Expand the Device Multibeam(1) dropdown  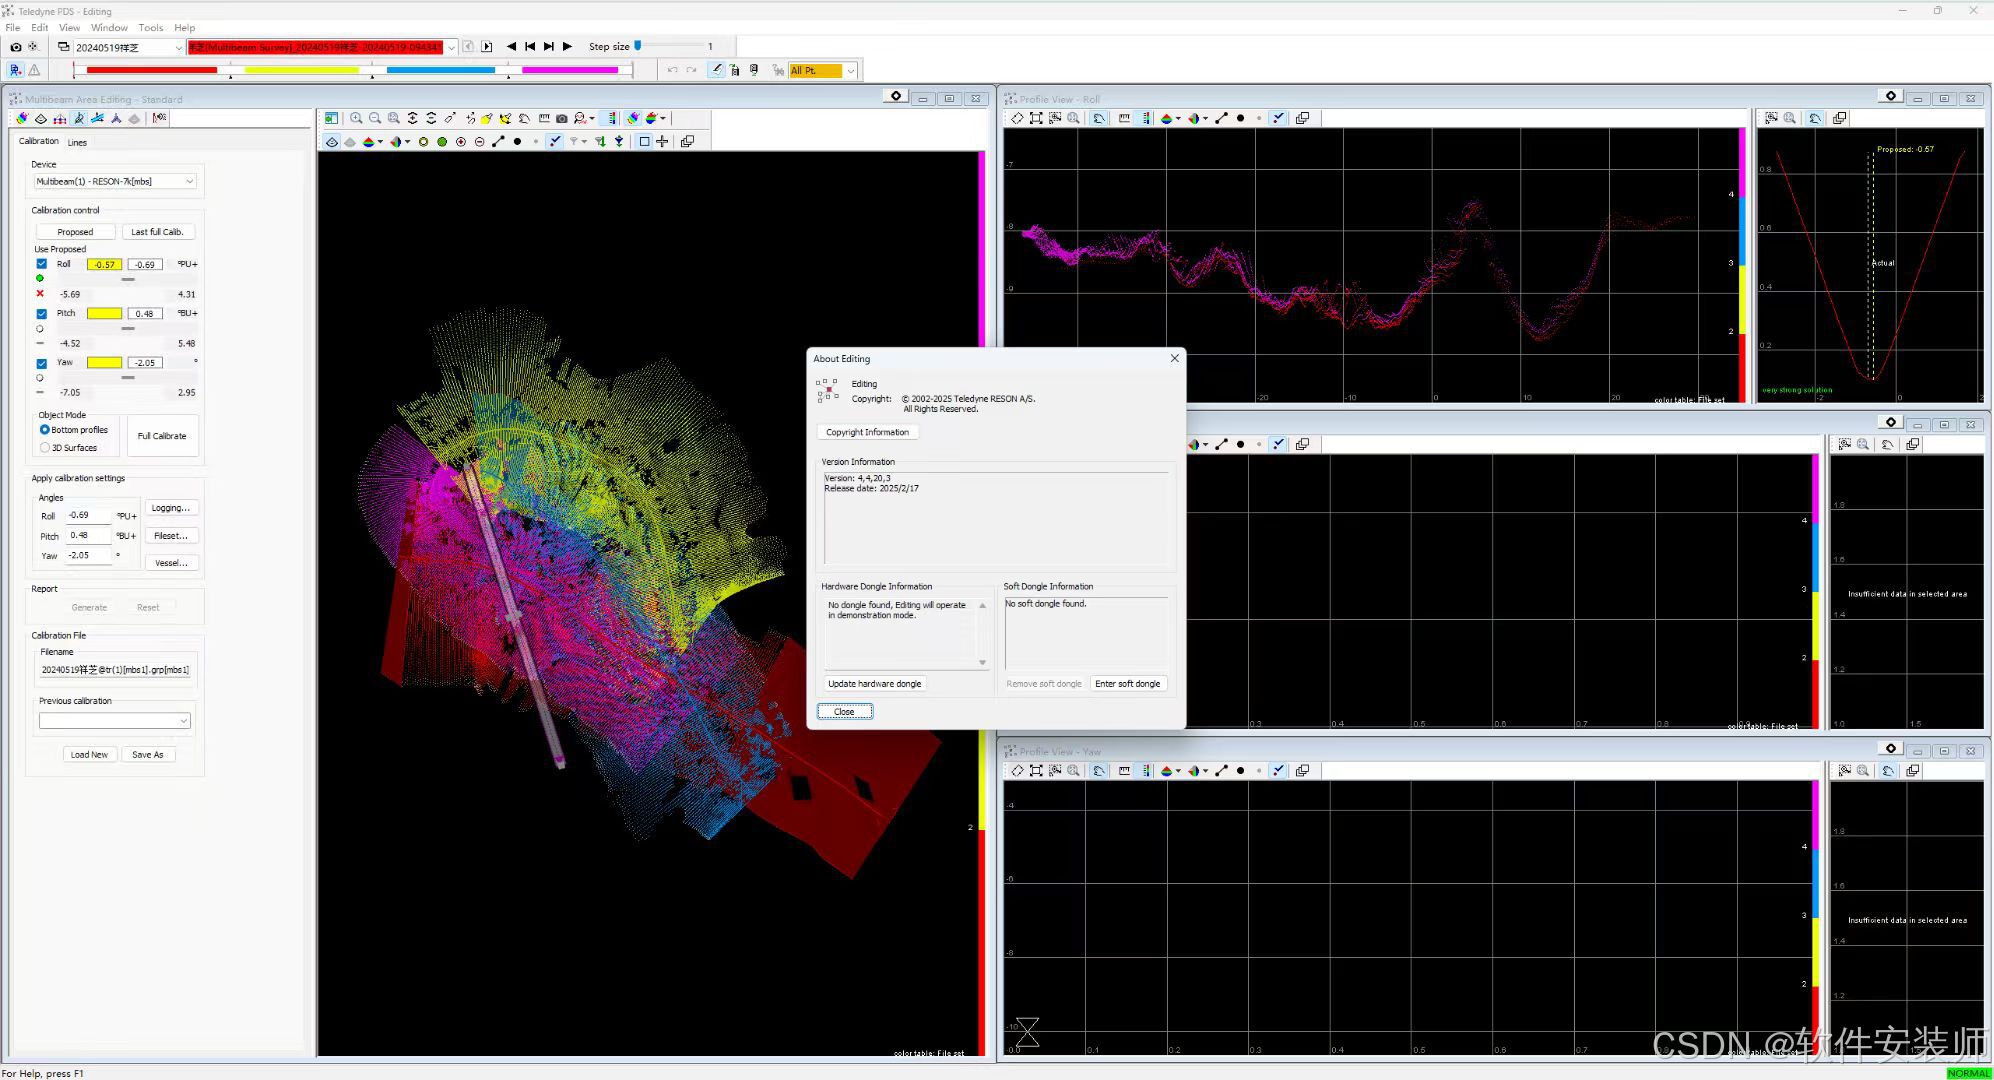point(189,181)
